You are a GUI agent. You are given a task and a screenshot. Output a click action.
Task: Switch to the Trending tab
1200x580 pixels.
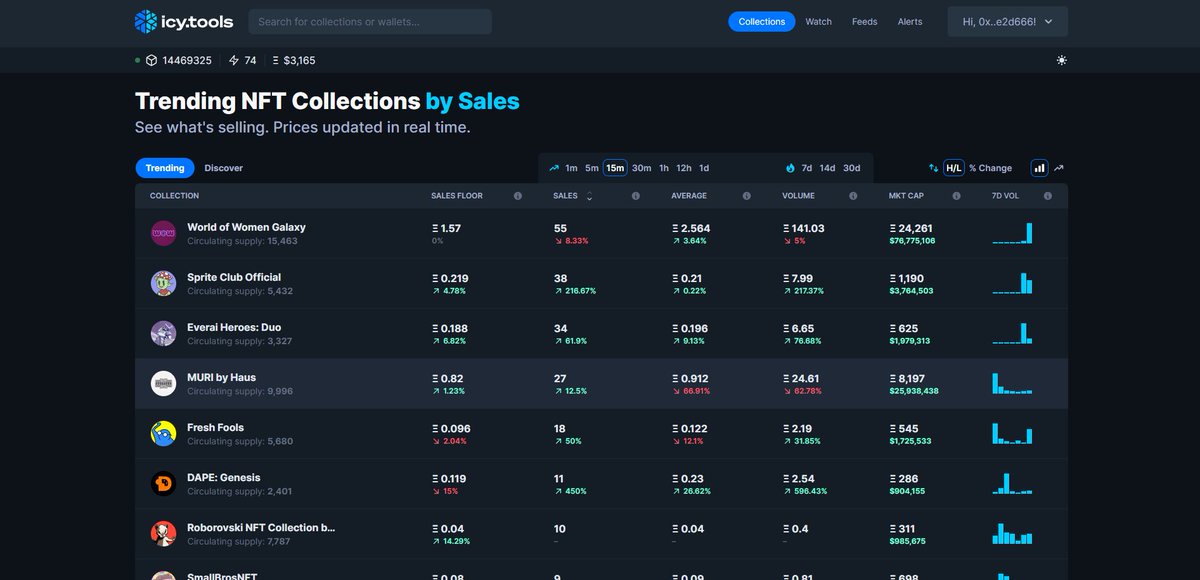tap(165, 168)
